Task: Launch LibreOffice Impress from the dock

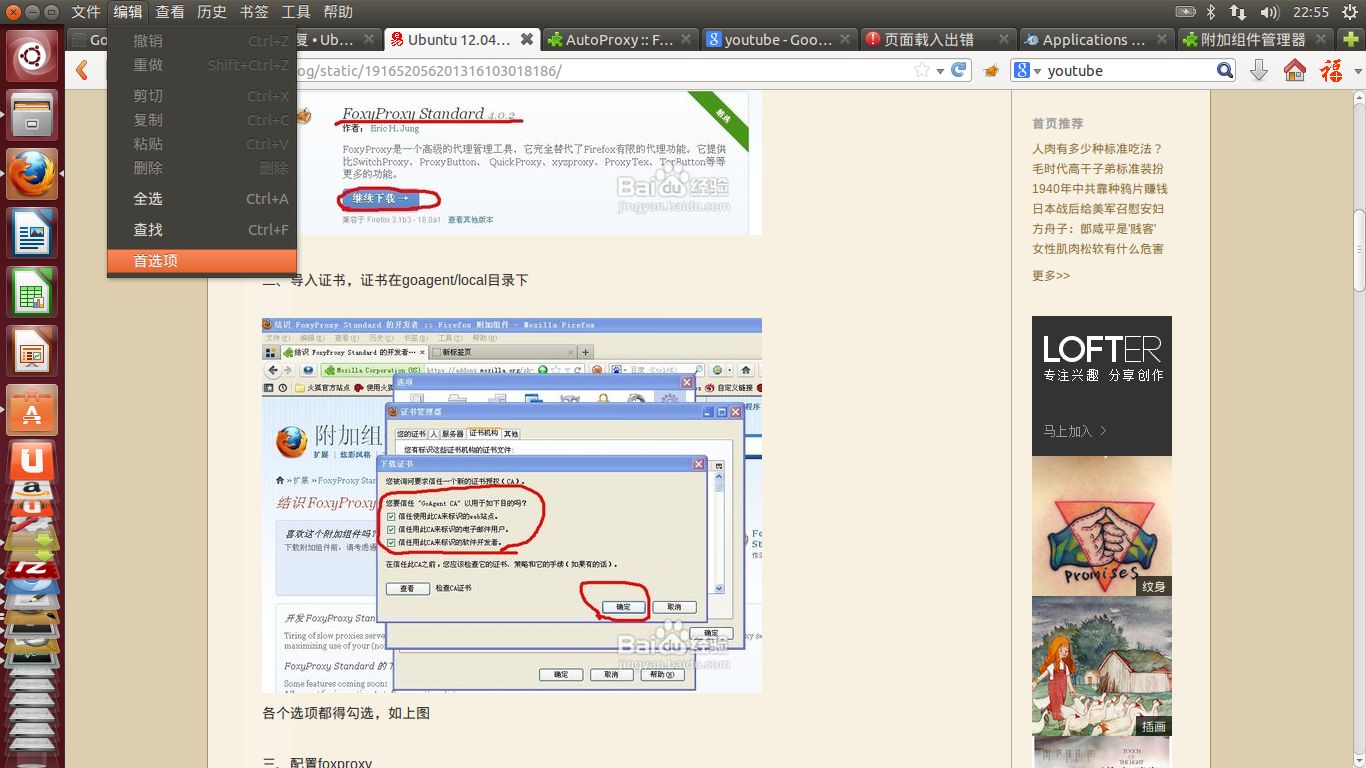Action: [32, 351]
